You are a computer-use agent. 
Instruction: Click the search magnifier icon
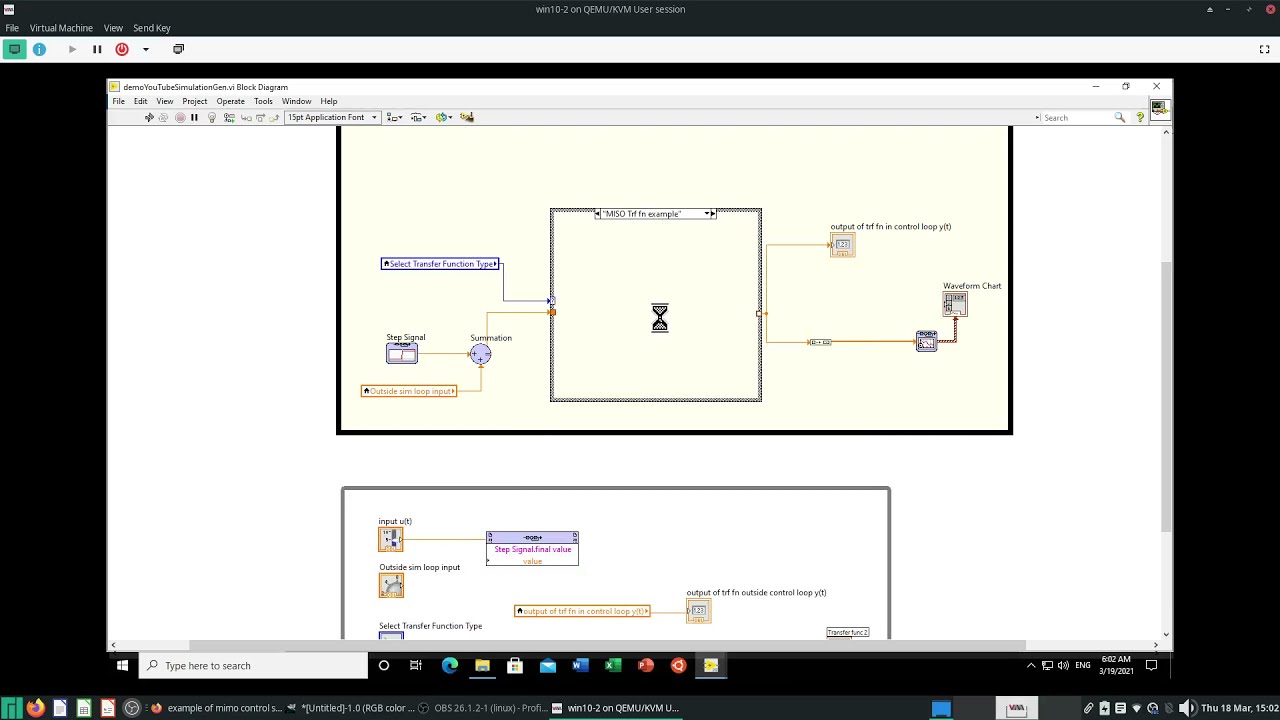[1120, 117]
